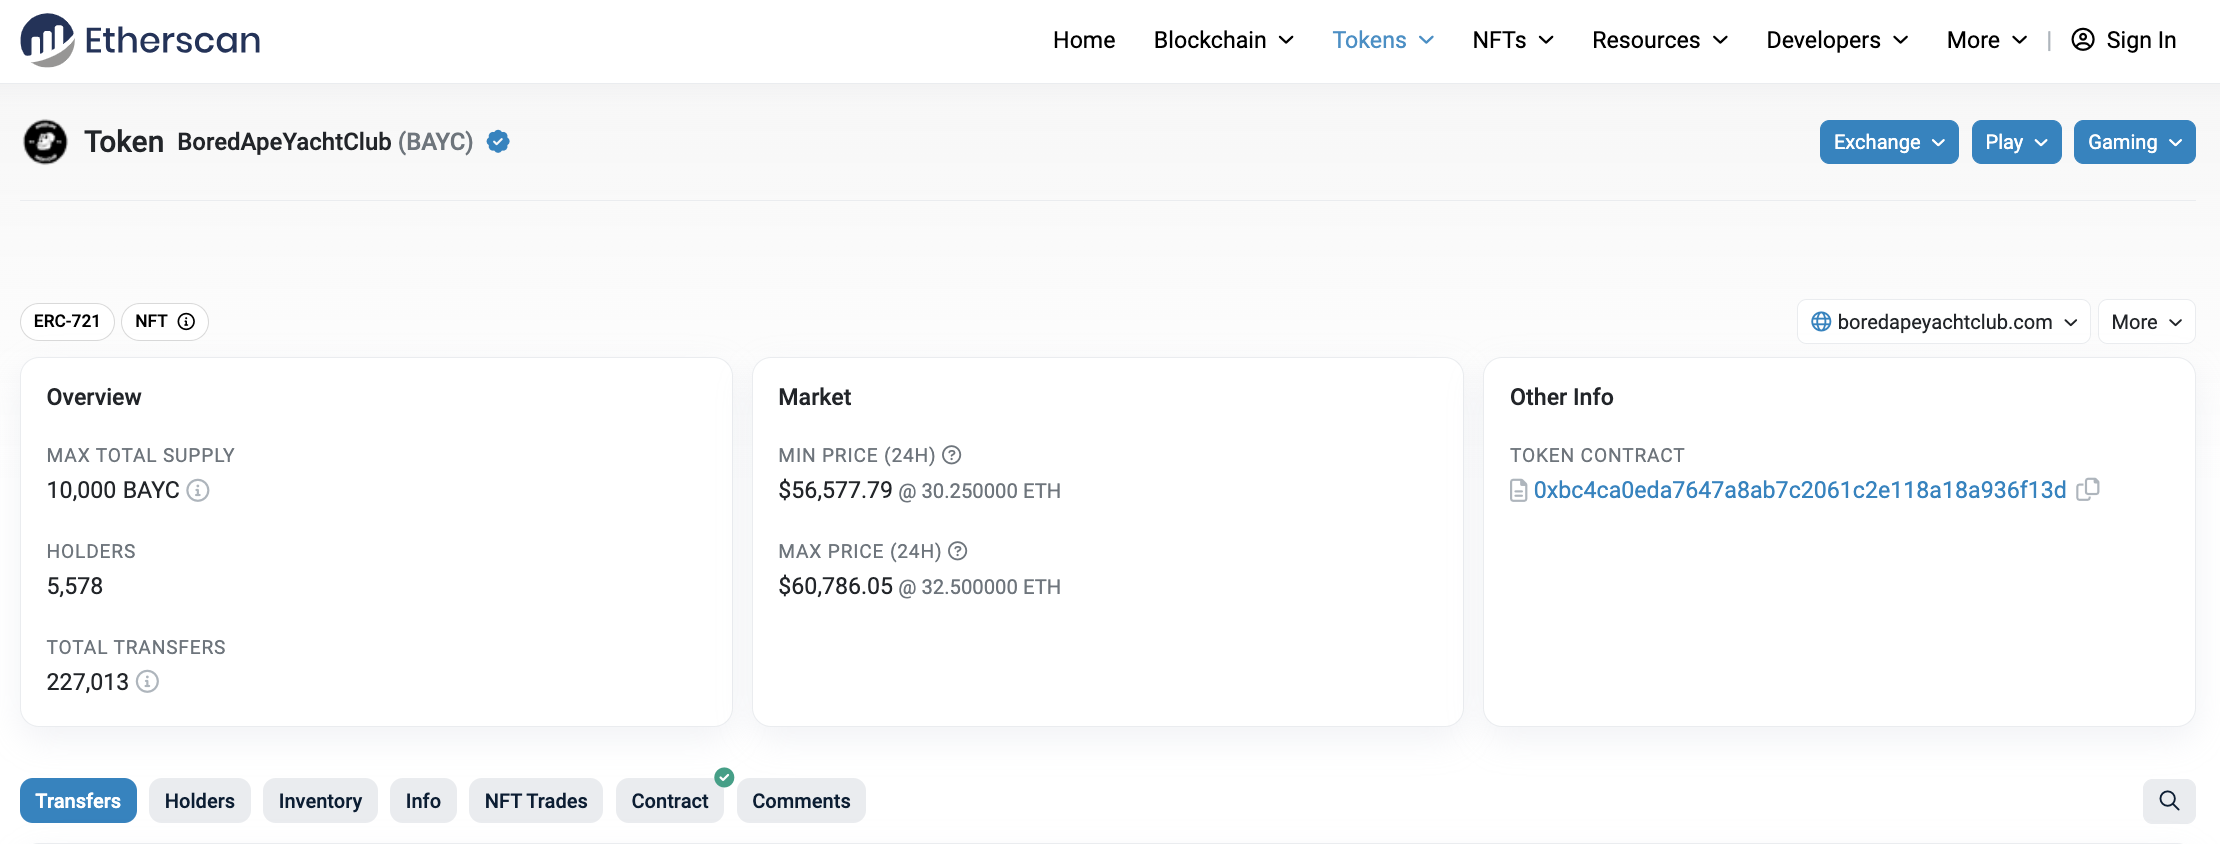Open the Tokens menu
This screenshot has width=2220, height=844.
coord(1383,40)
